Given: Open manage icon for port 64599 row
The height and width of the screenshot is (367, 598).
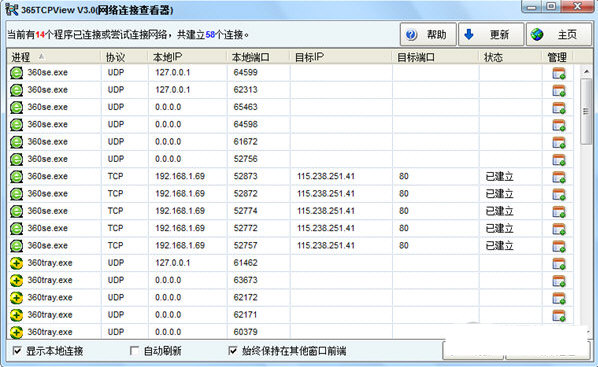Looking at the screenshot, I should (x=559, y=73).
